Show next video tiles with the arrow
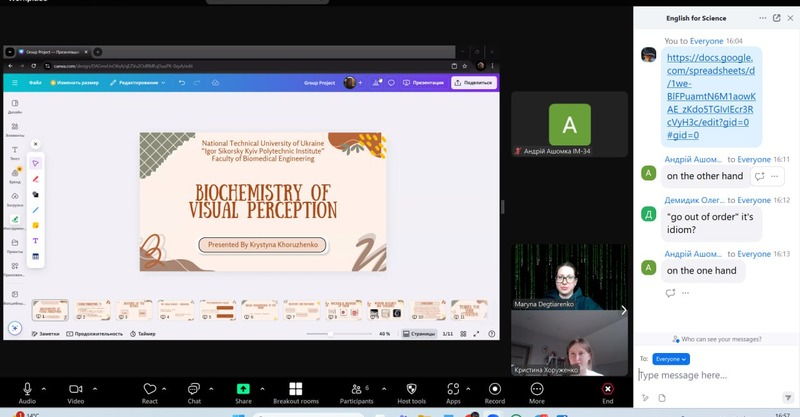800x417 pixels. (x=623, y=310)
